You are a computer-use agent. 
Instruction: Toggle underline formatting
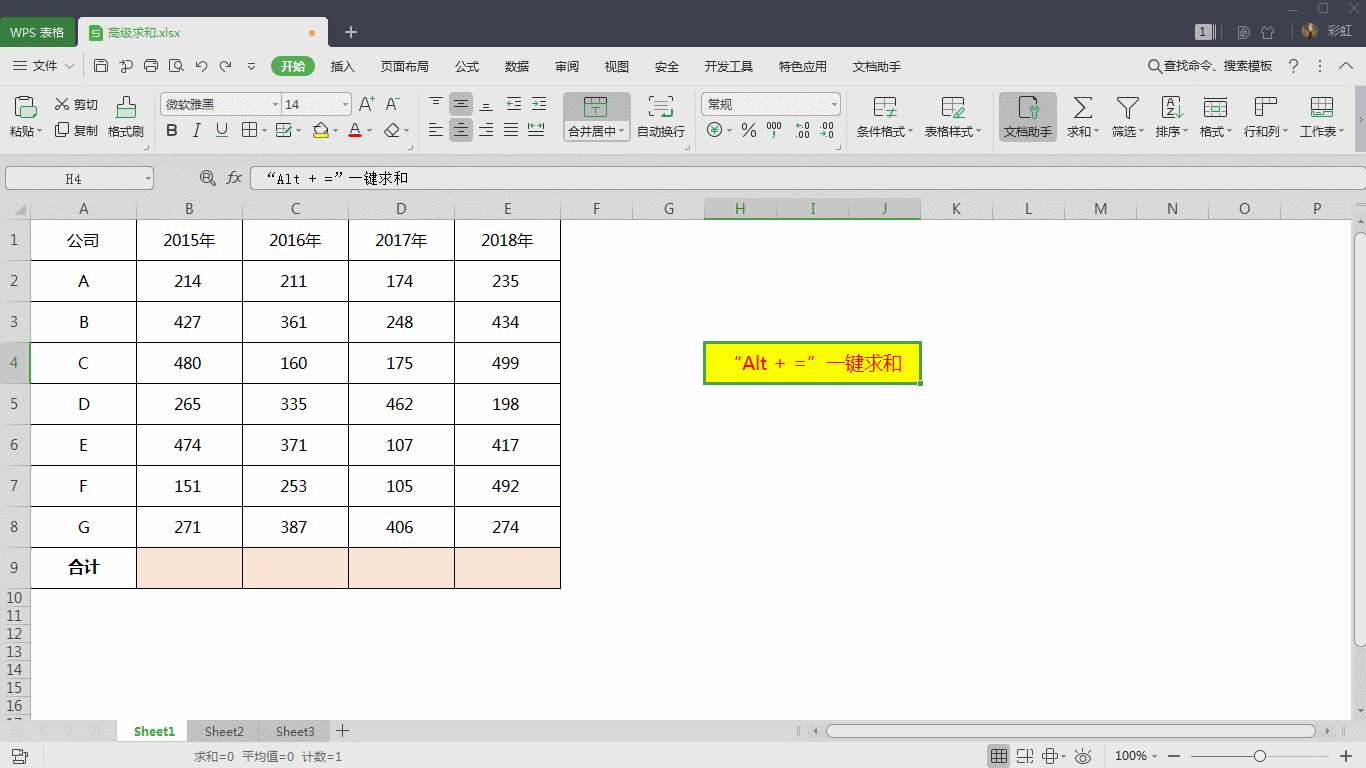[220, 130]
